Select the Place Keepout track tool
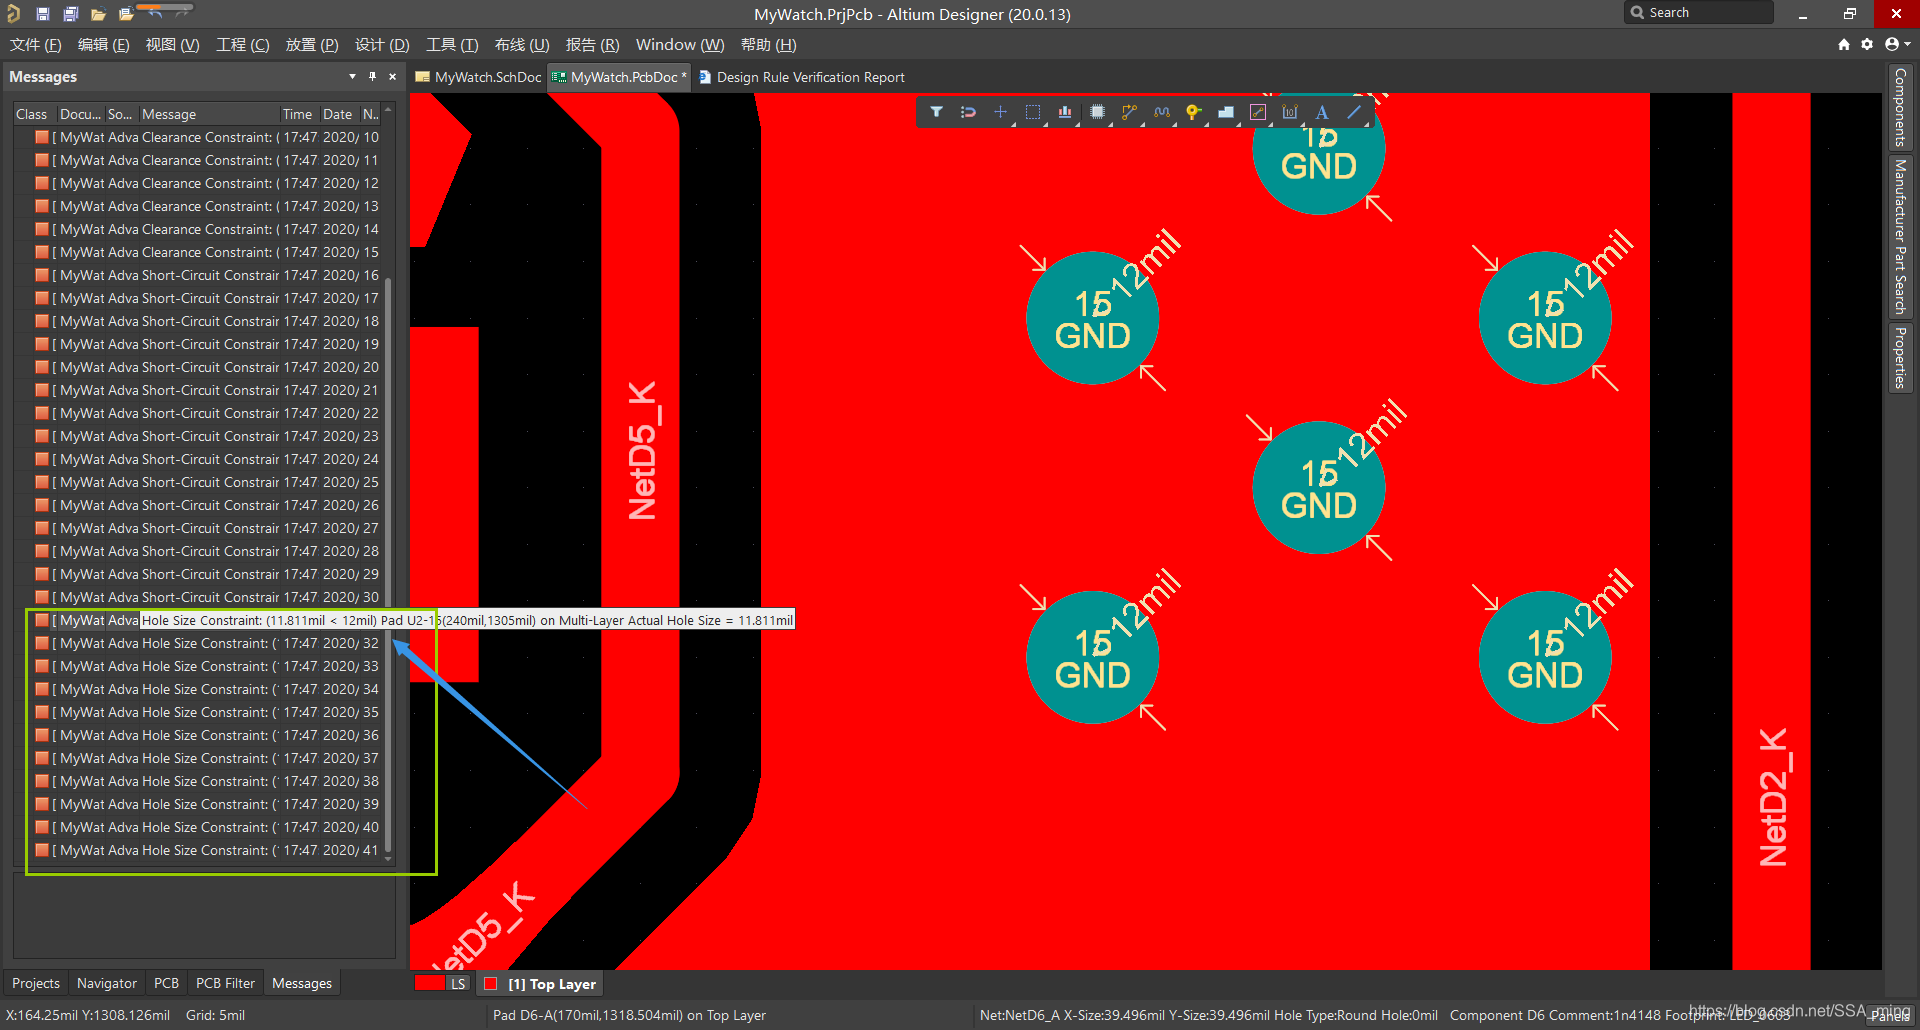 1258,112
